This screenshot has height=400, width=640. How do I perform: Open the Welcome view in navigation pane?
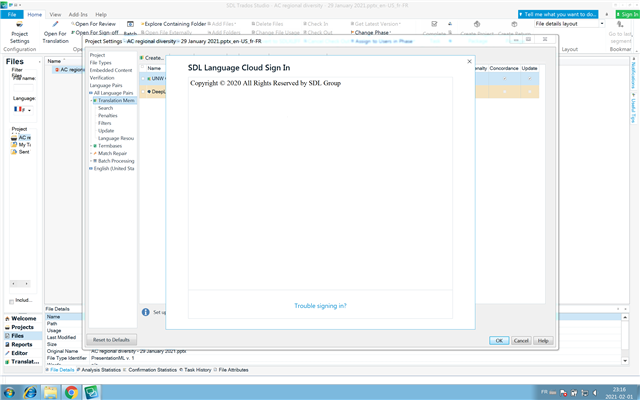point(22,319)
